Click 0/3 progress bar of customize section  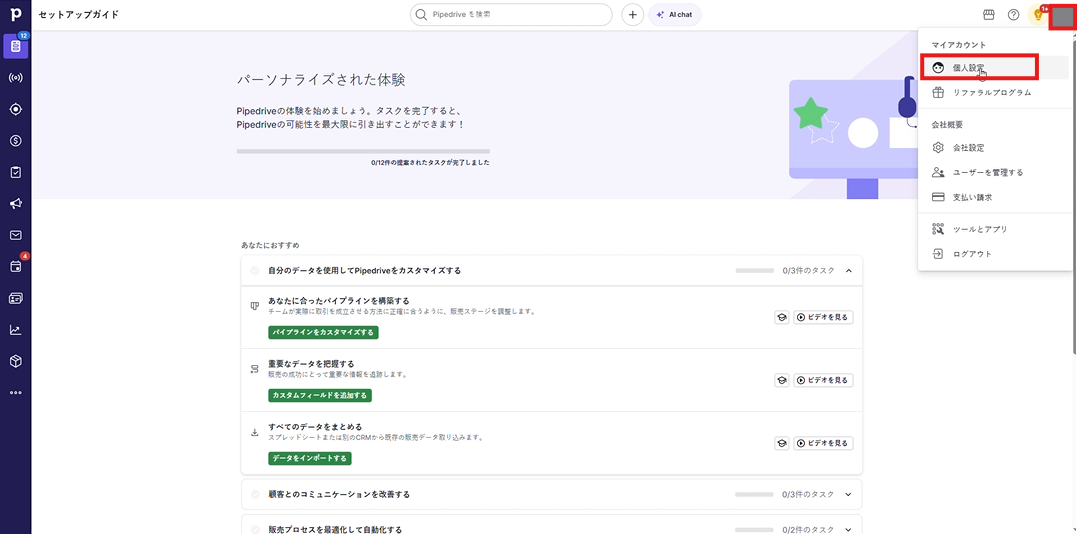tap(754, 271)
